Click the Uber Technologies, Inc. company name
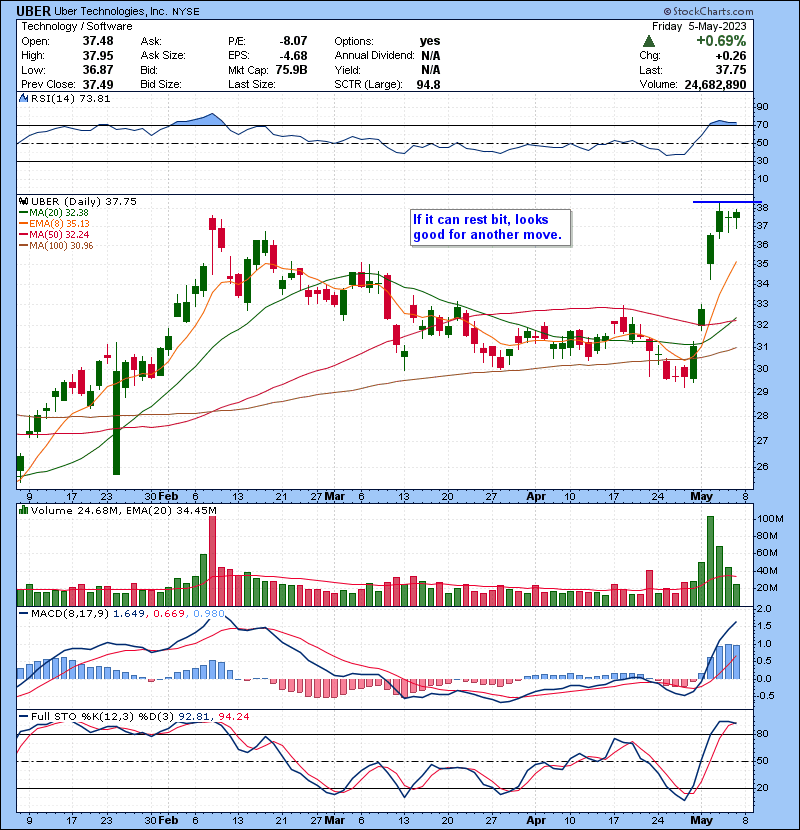 [111, 12]
